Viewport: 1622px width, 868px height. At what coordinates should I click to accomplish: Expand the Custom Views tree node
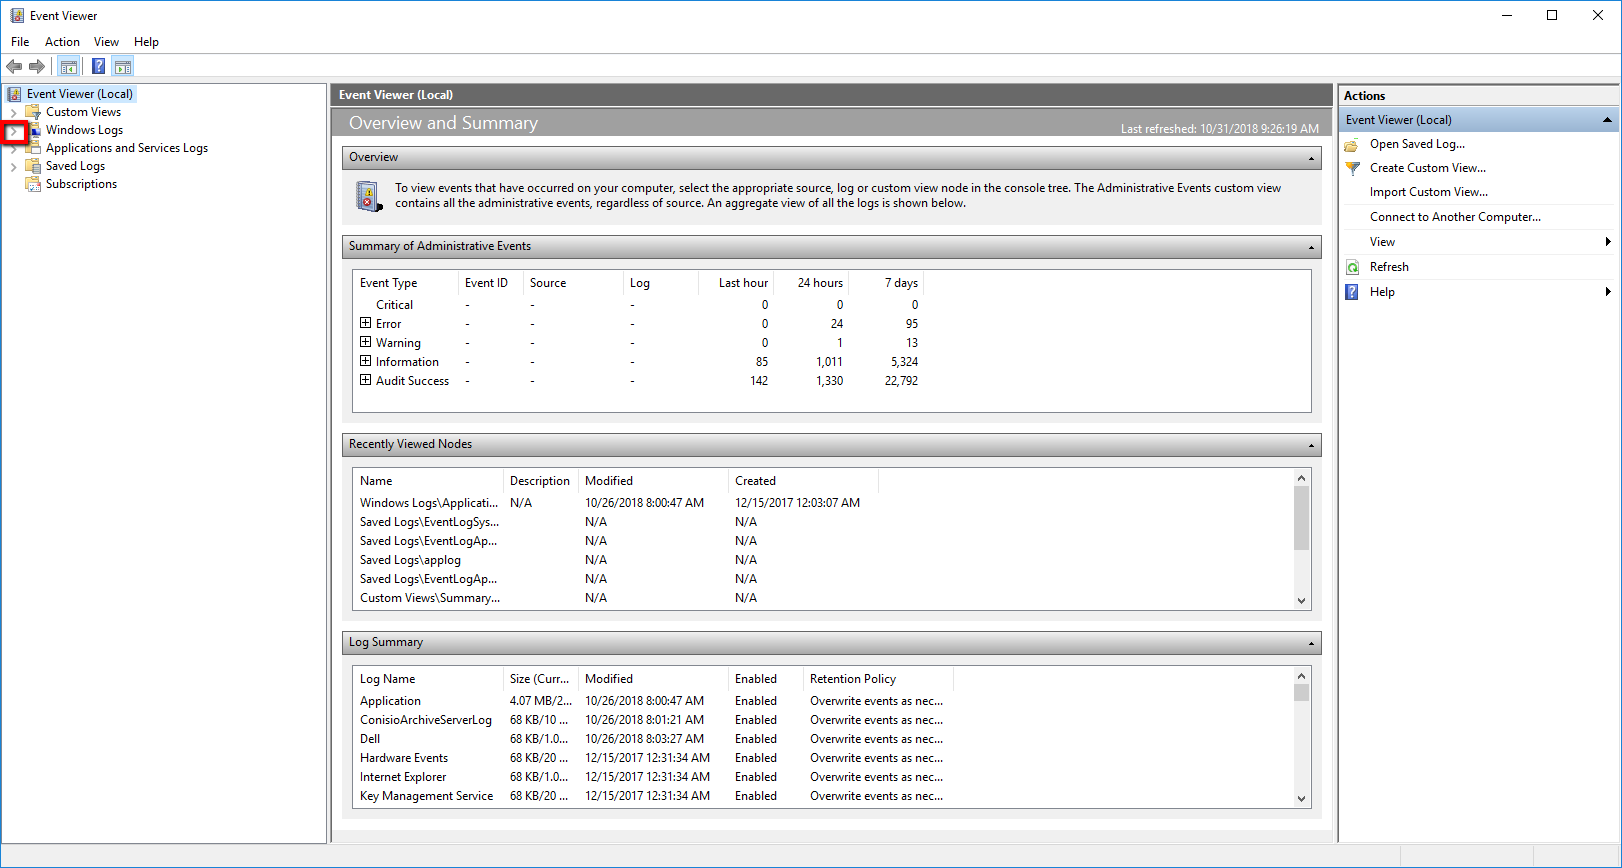13,113
